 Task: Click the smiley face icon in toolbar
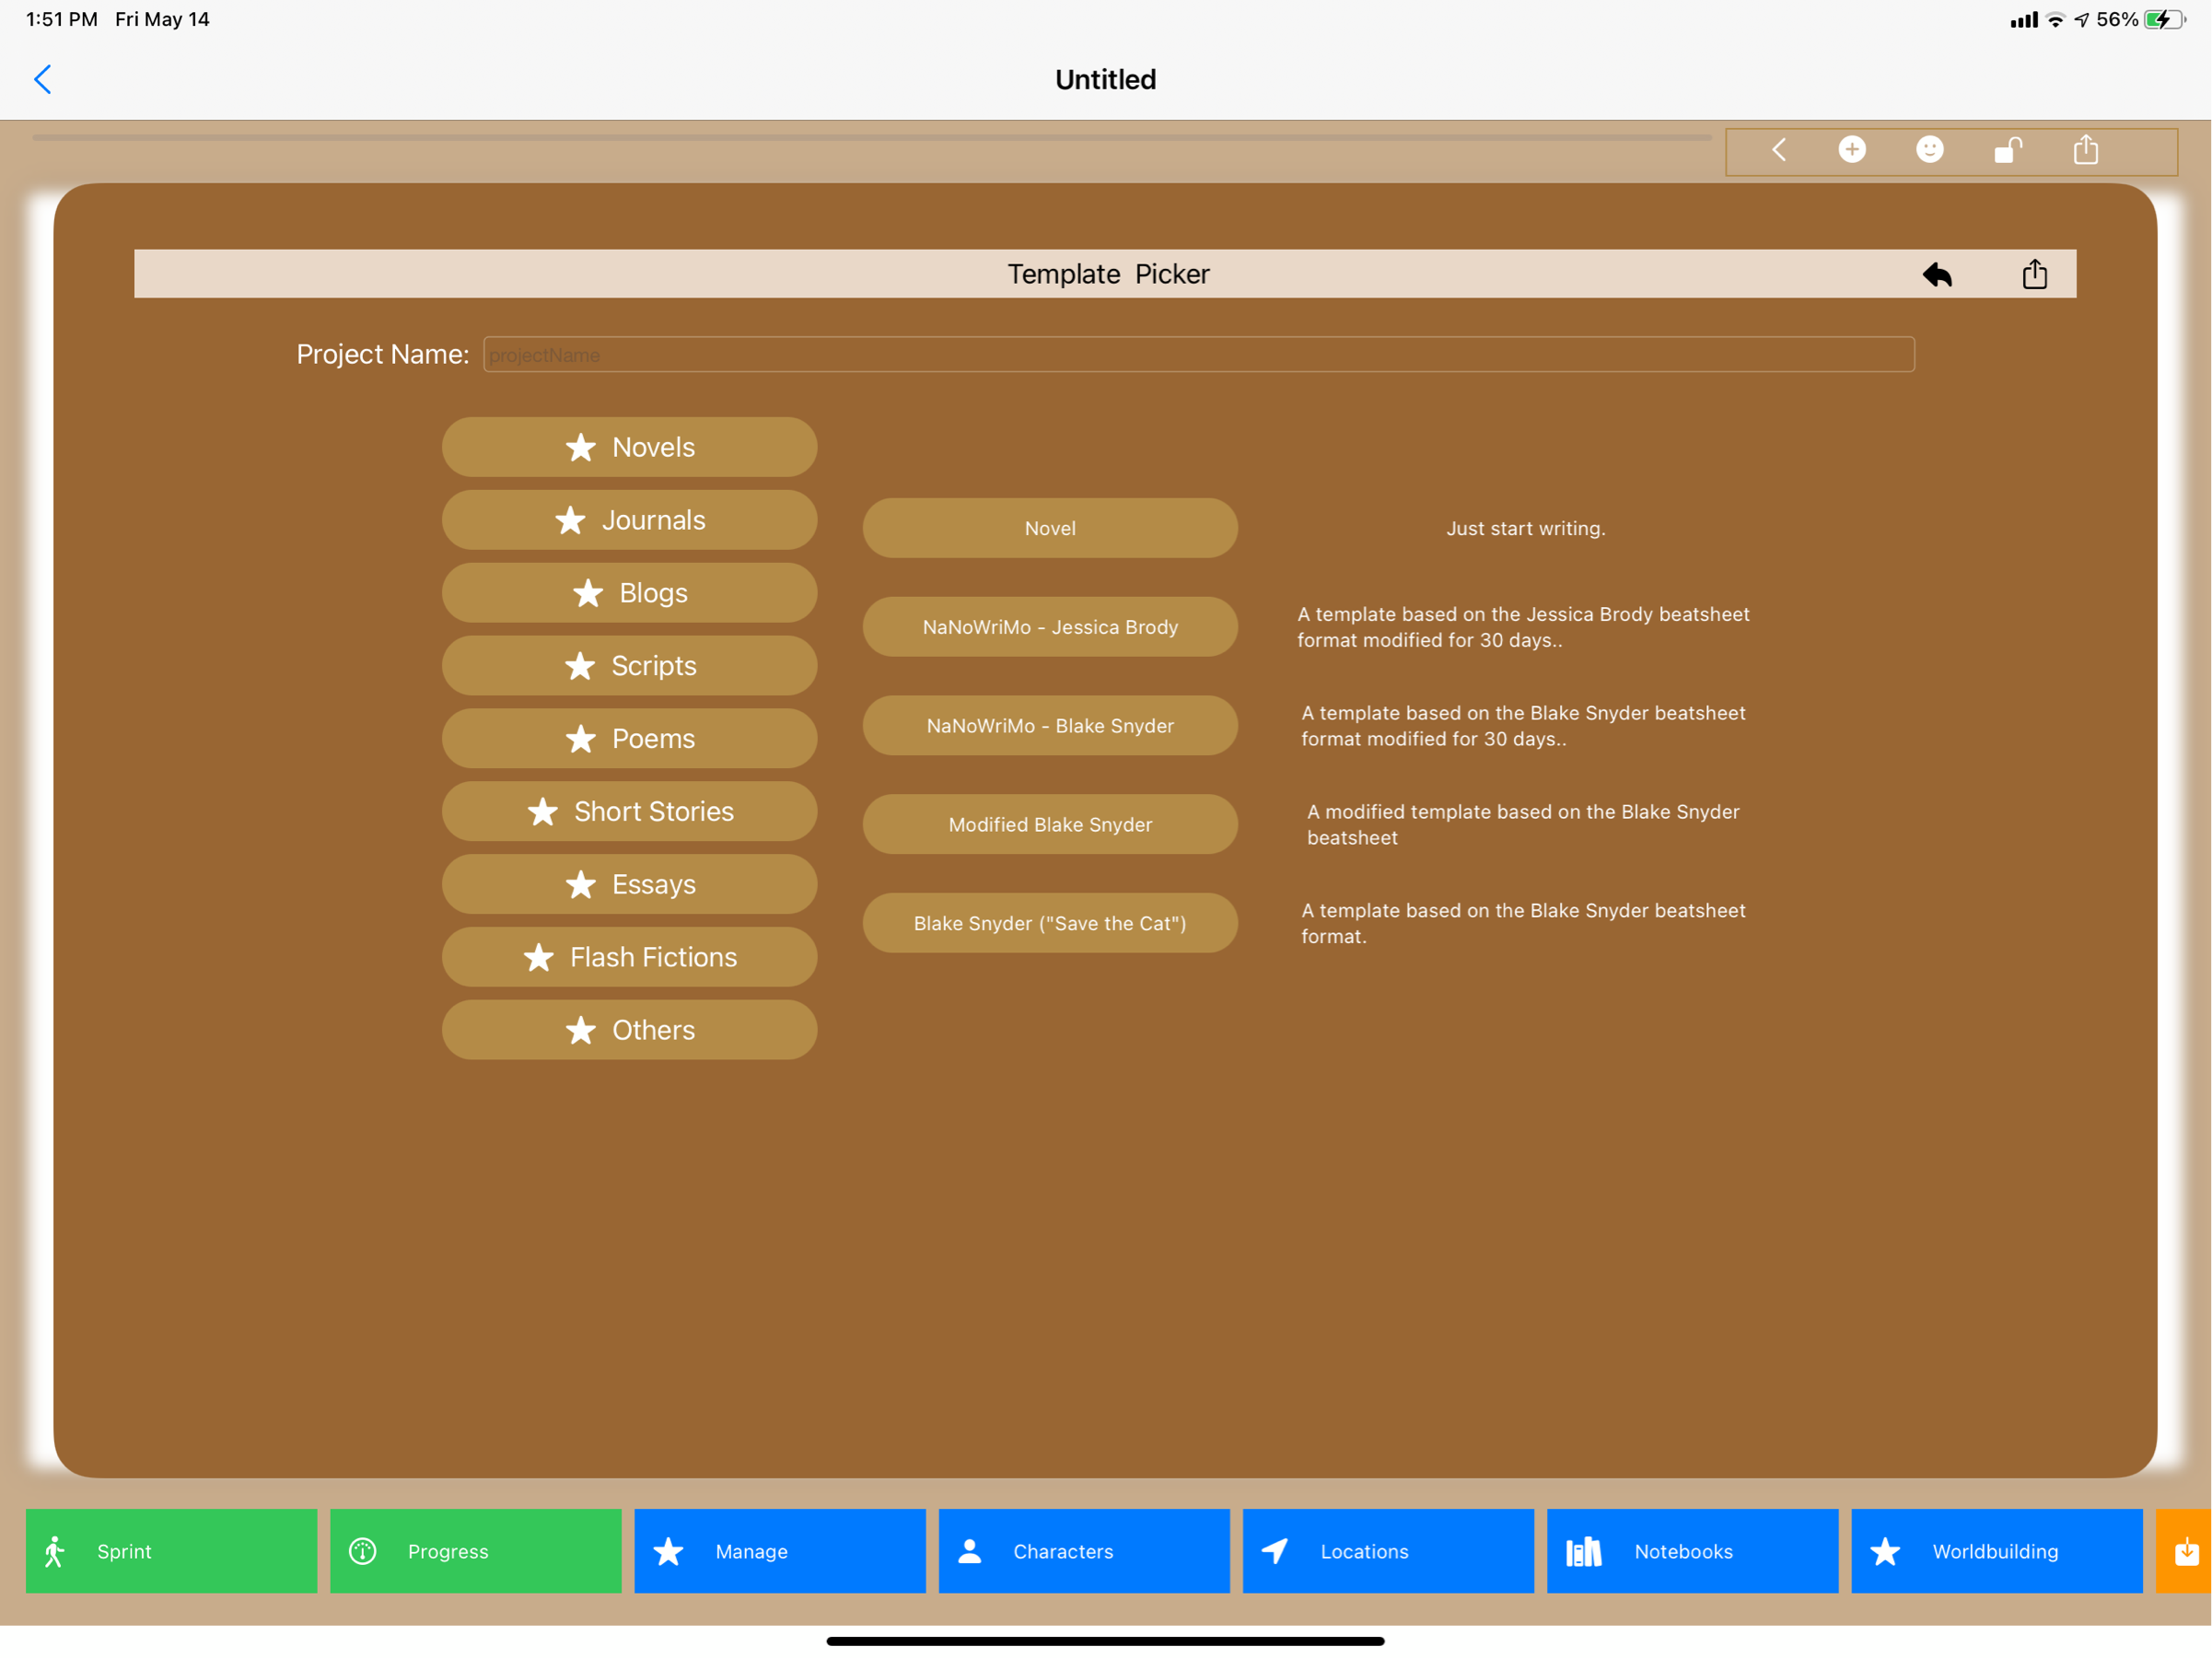point(1929,150)
